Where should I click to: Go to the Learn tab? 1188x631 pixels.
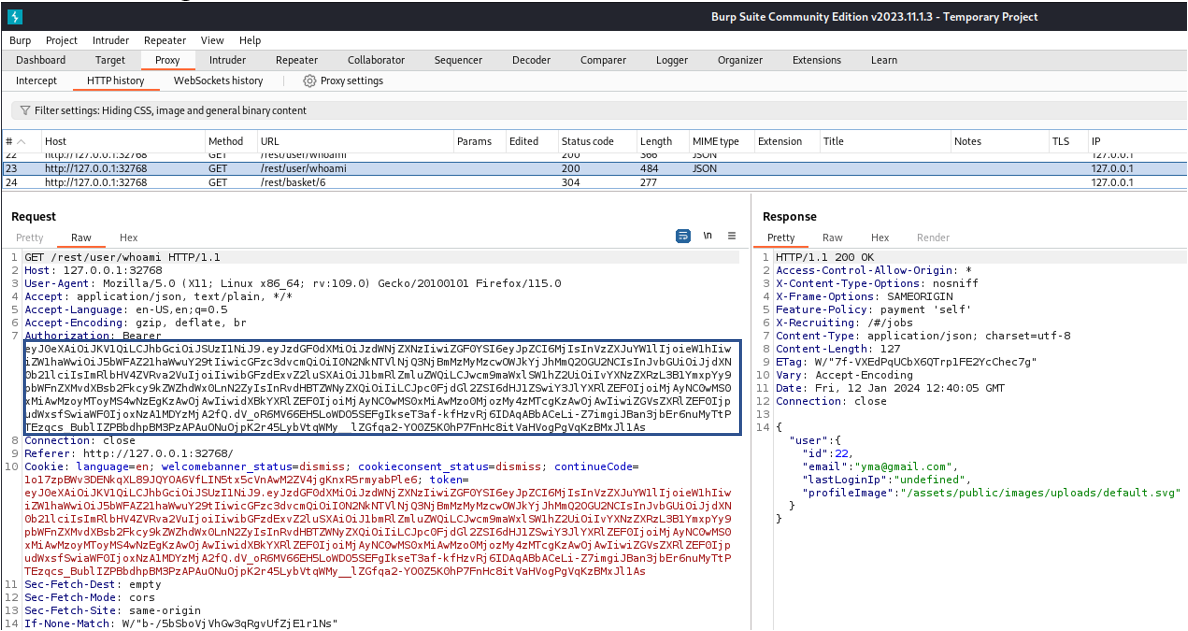[884, 60]
